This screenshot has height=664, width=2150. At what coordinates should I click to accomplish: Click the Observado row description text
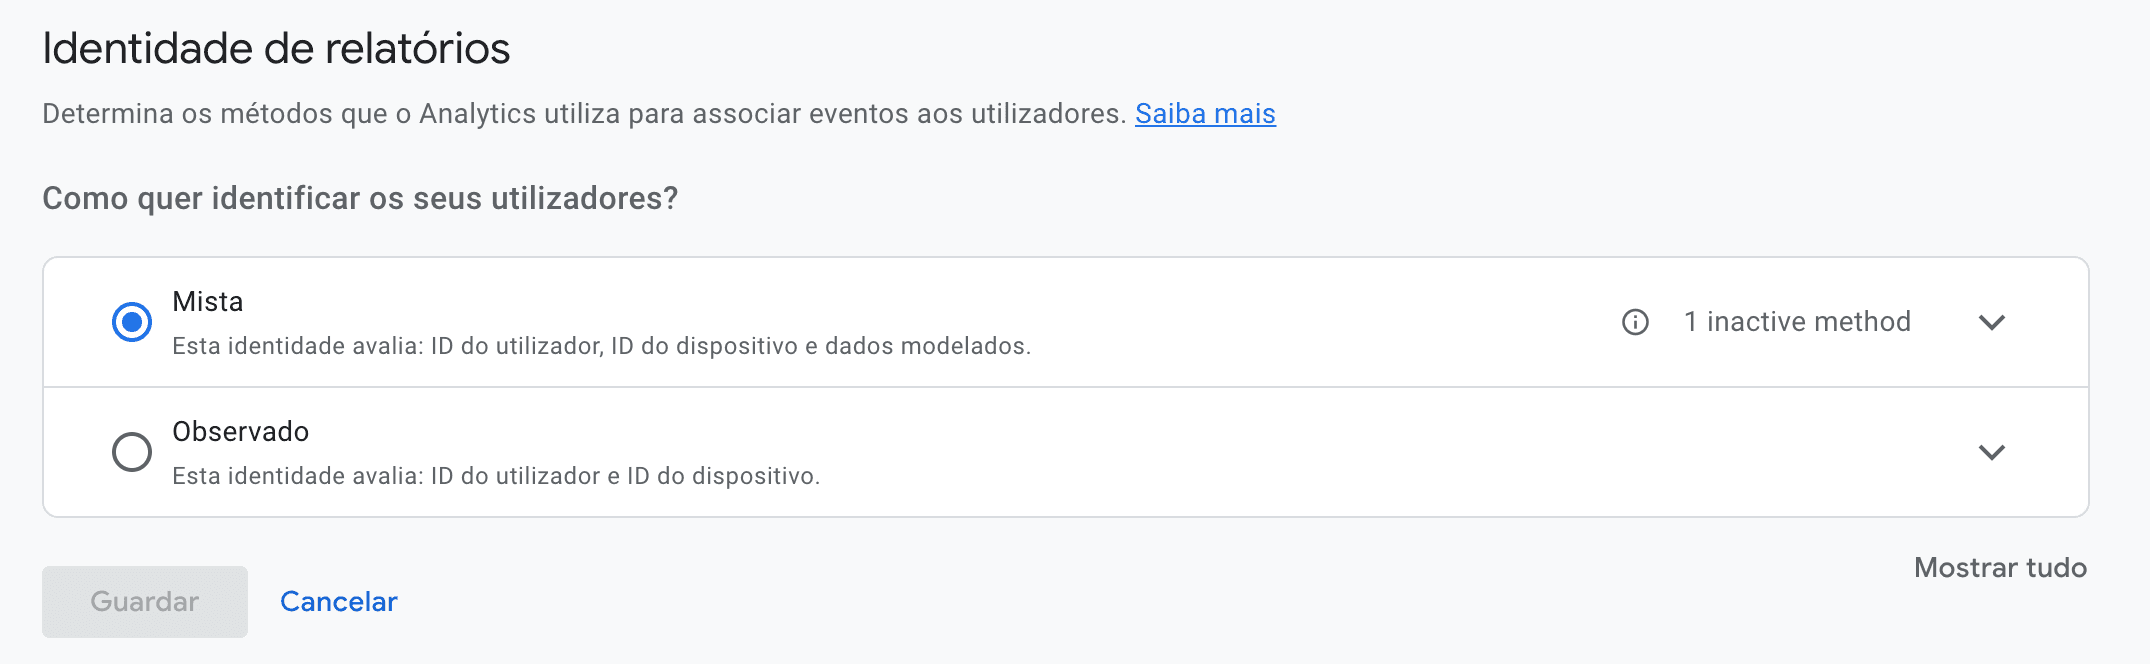496,476
